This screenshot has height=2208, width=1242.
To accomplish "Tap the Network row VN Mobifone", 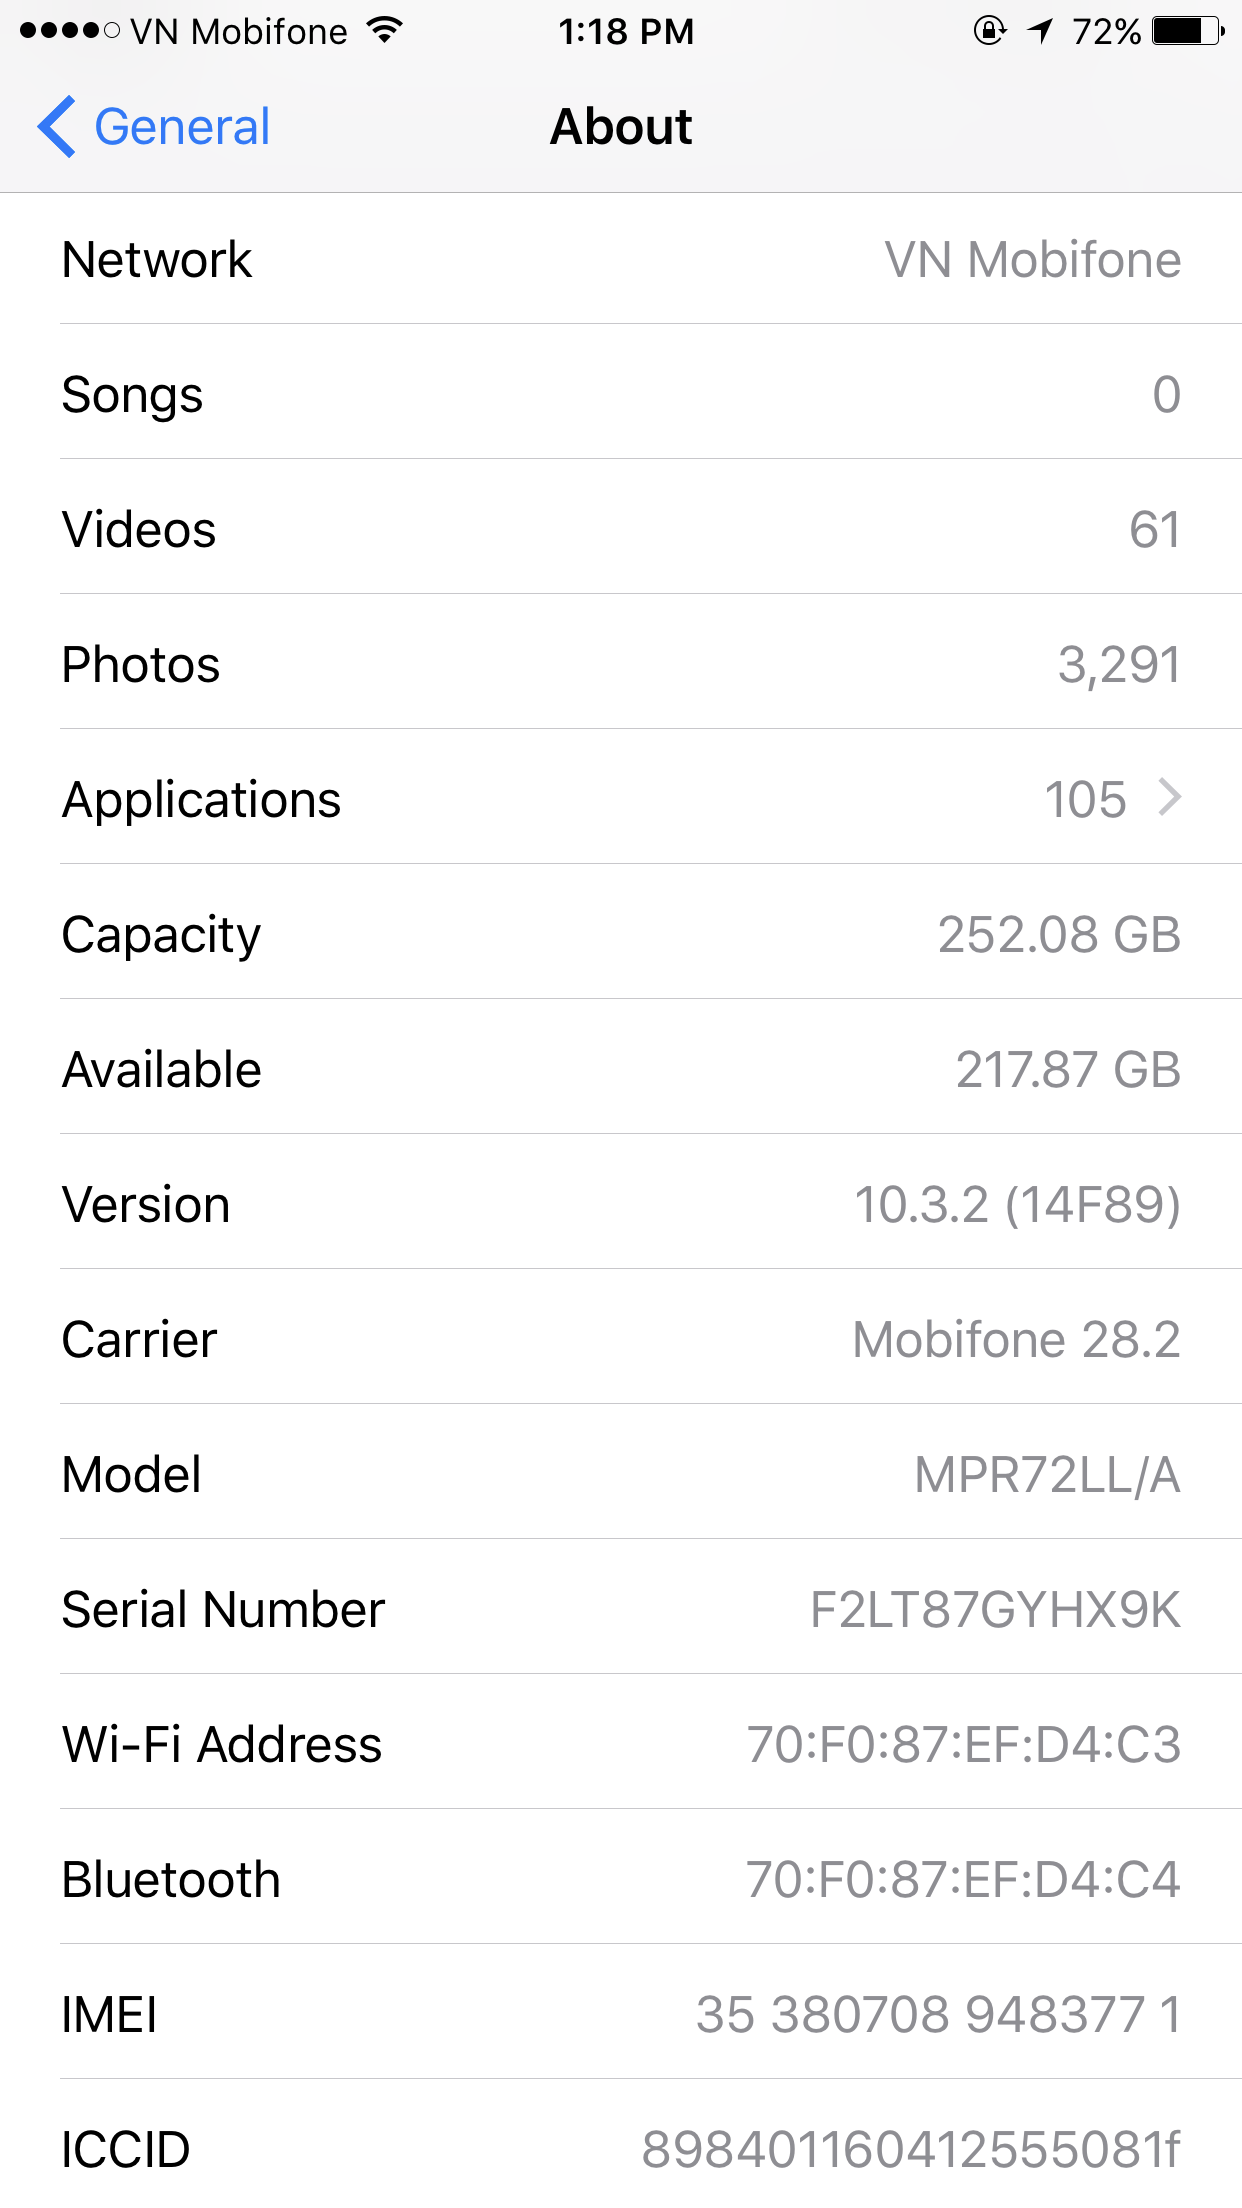I will [x=620, y=259].
